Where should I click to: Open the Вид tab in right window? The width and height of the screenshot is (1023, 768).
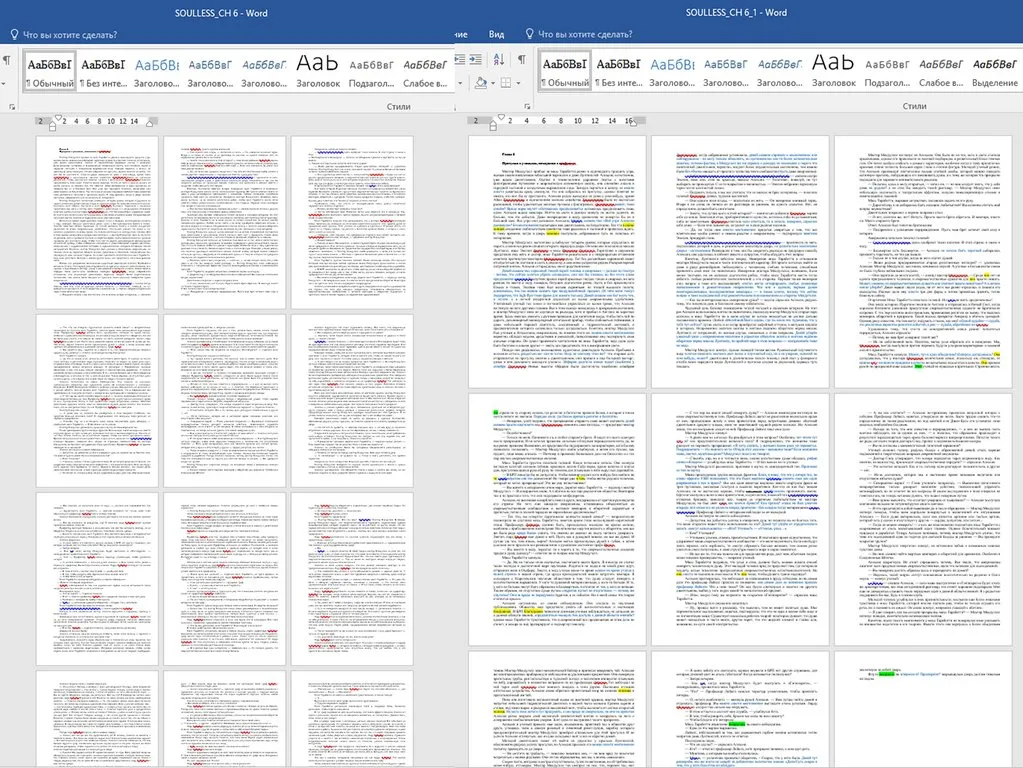click(x=496, y=34)
